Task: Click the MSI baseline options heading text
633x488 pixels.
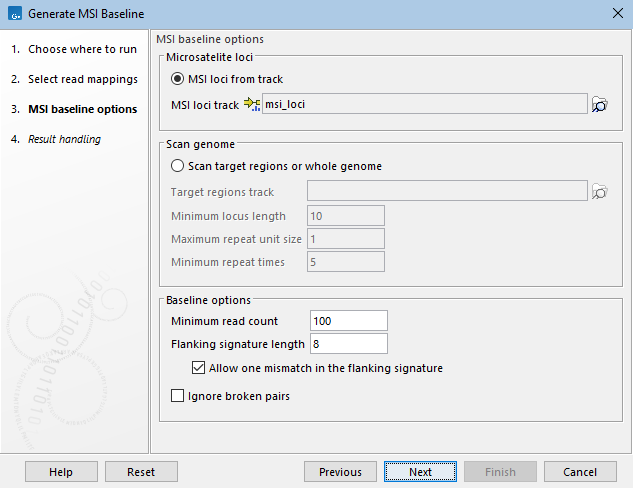Action: click(210, 39)
